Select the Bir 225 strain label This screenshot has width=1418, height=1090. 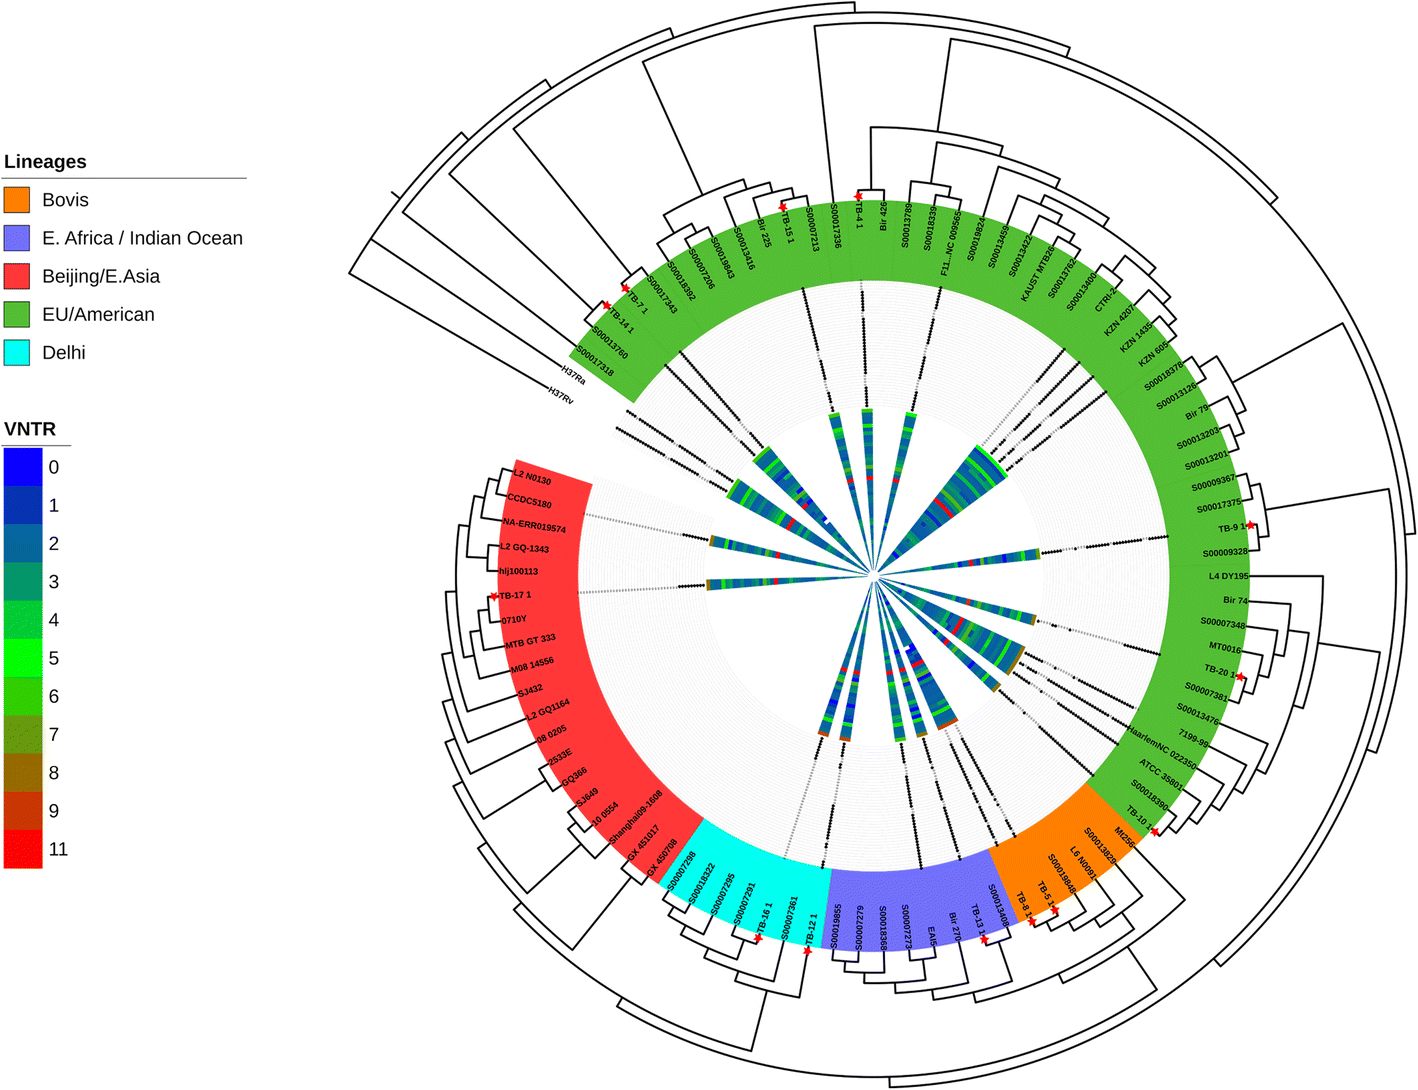[x=764, y=233]
